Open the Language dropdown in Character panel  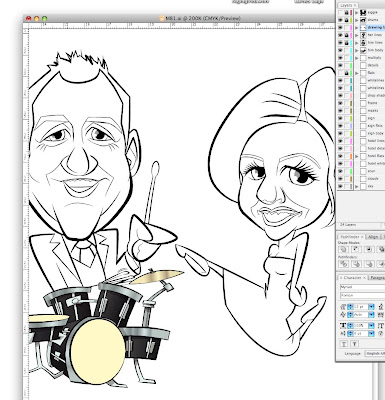tap(375, 353)
